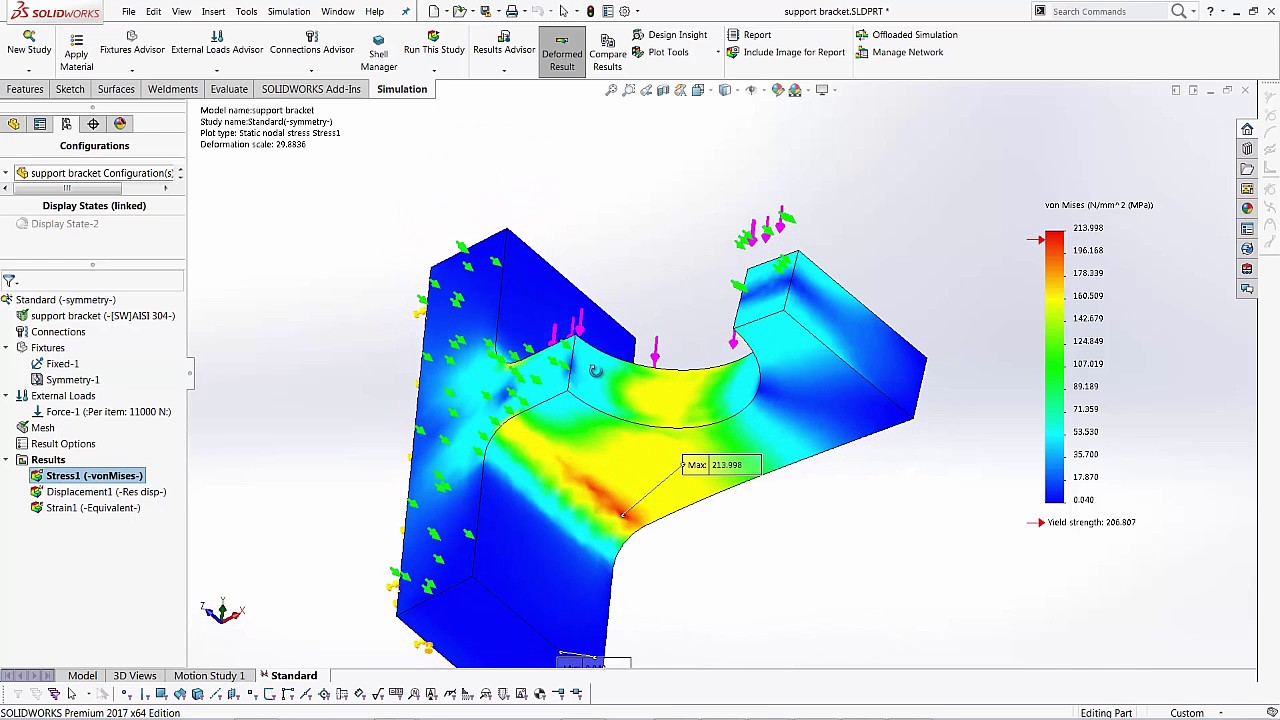Open the Shell Manager
The image size is (1280, 720).
pos(378,52)
